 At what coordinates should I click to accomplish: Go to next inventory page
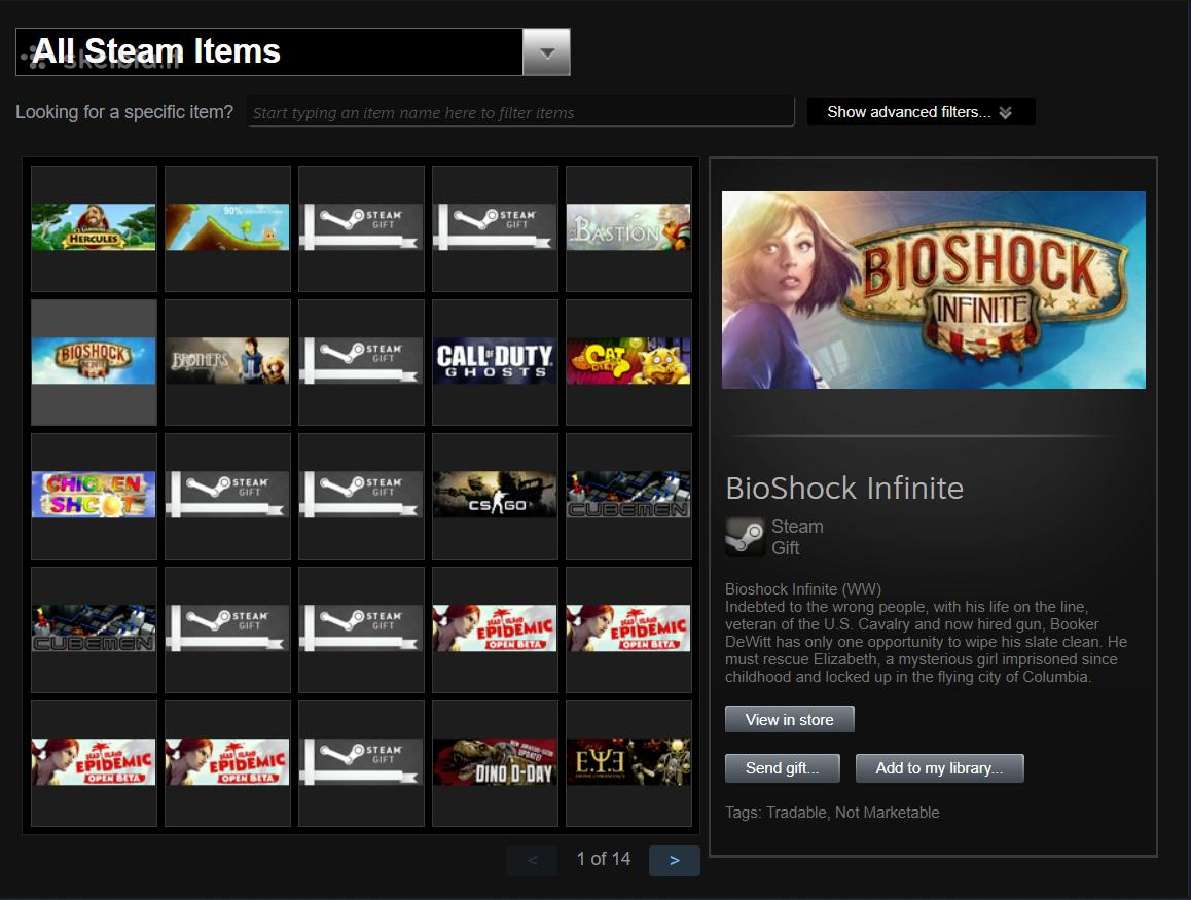click(x=674, y=860)
